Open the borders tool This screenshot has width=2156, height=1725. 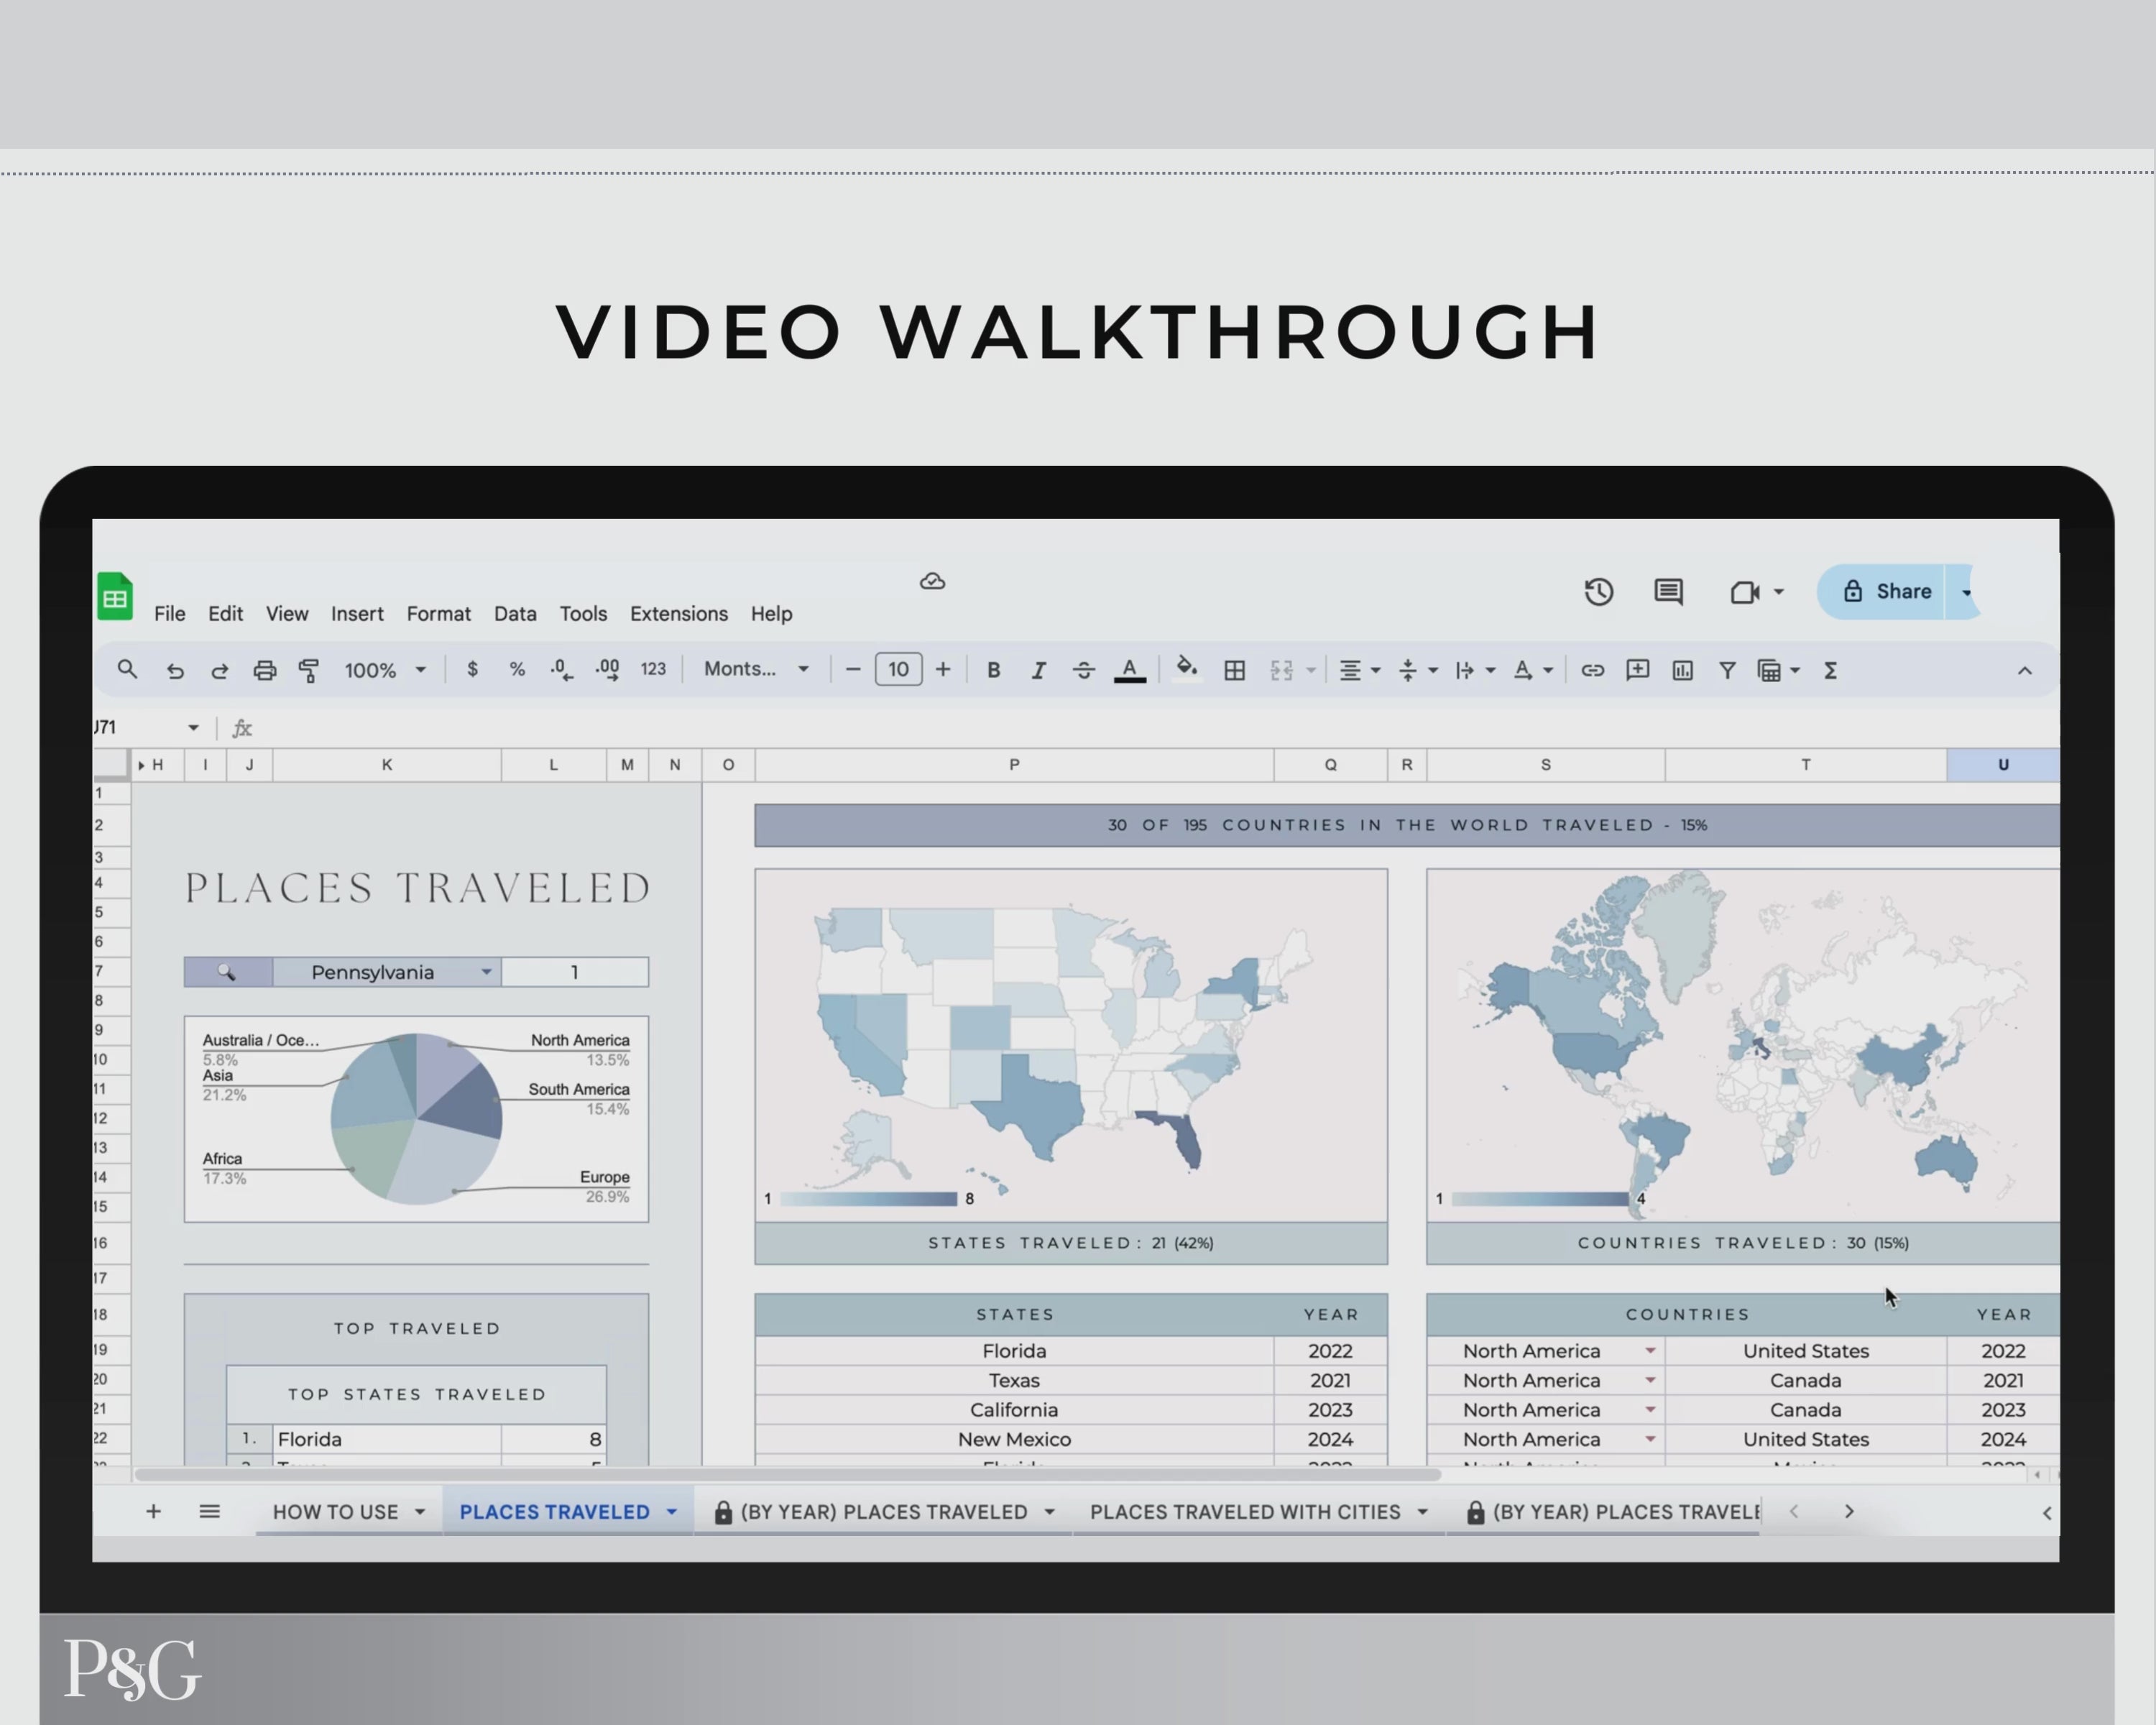click(x=1234, y=670)
